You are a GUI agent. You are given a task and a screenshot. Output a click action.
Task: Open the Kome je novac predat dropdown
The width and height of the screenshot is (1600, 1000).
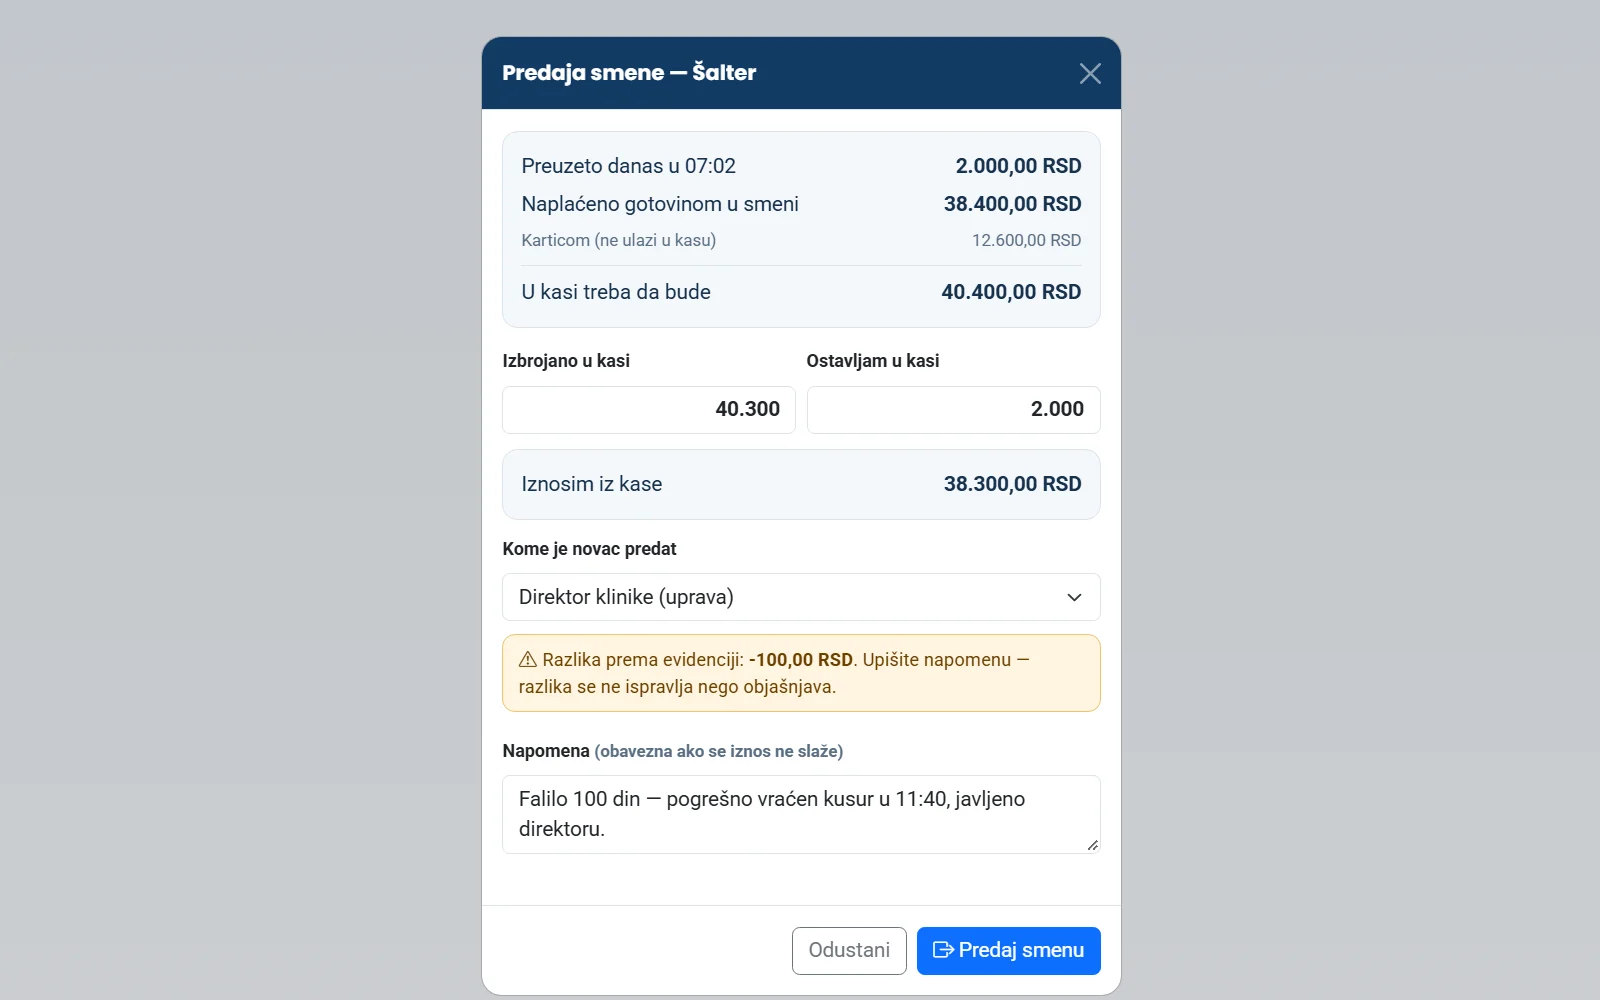pos(801,597)
